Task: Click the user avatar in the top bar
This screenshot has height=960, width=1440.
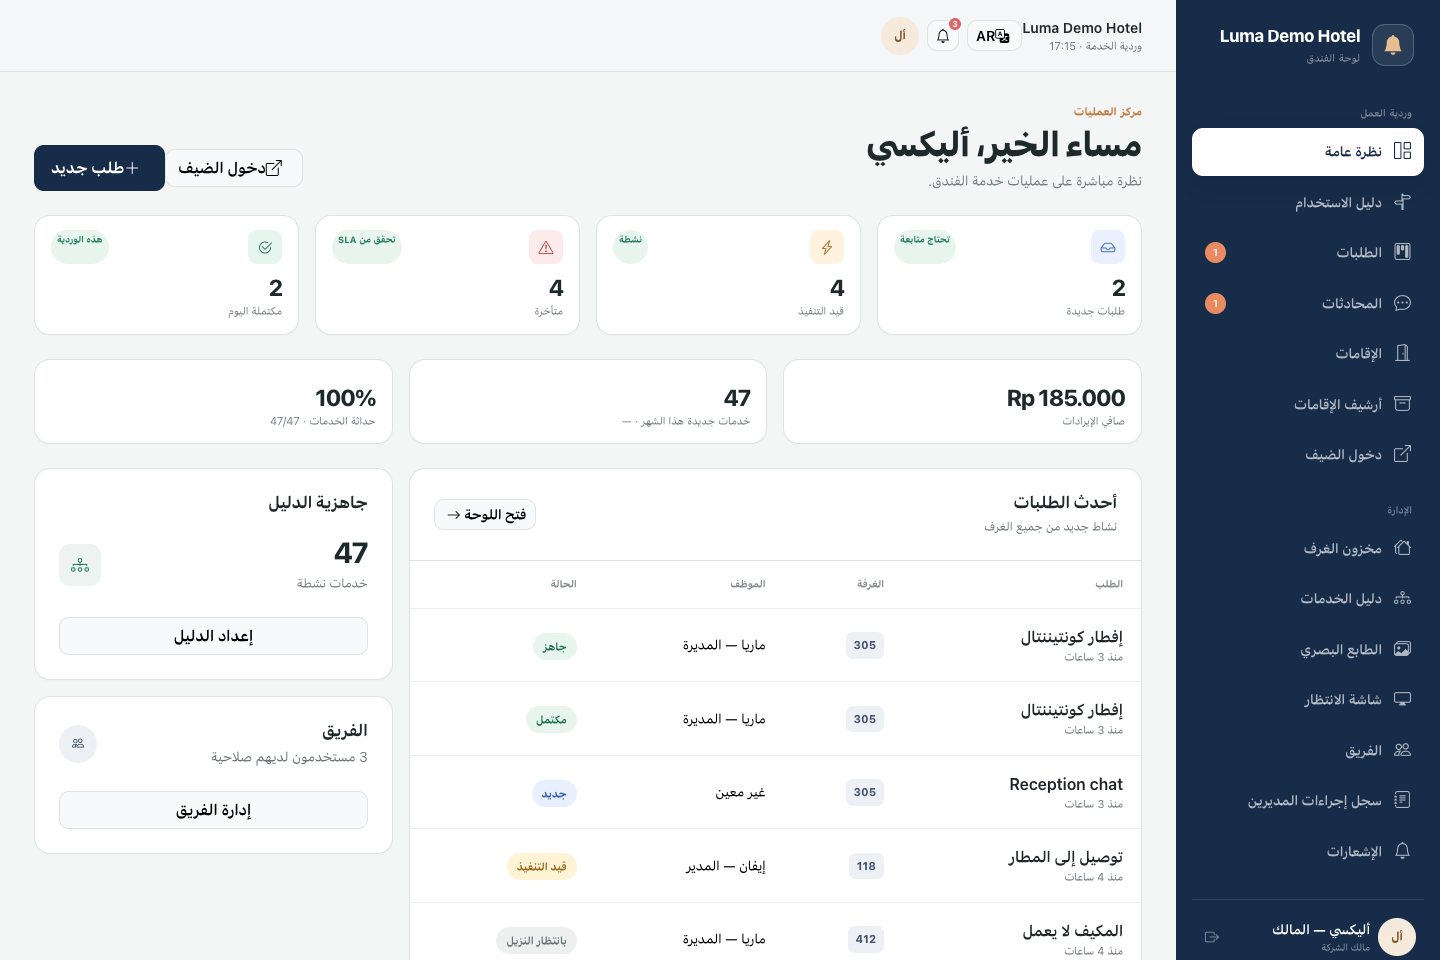Action: pos(900,36)
